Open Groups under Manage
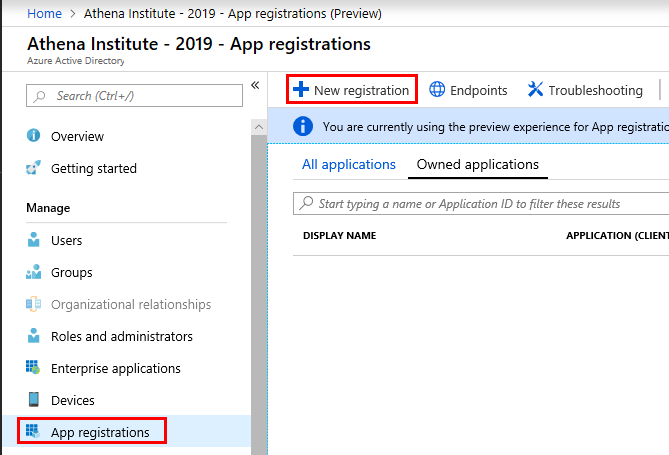The width and height of the screenshot is (669, 455). (72, 272)
